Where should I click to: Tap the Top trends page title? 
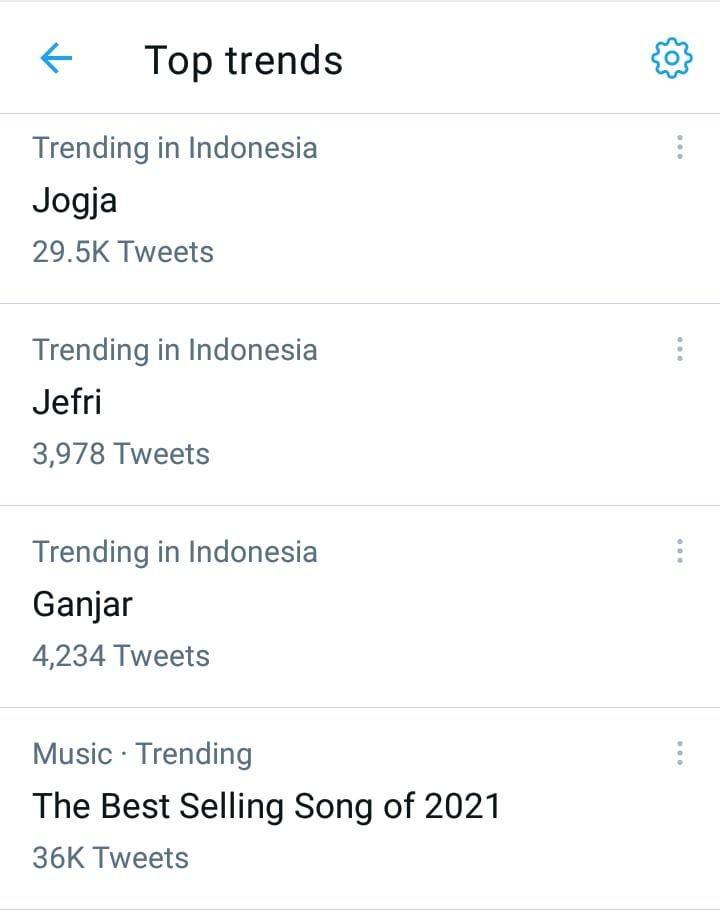tap(243, 61)
